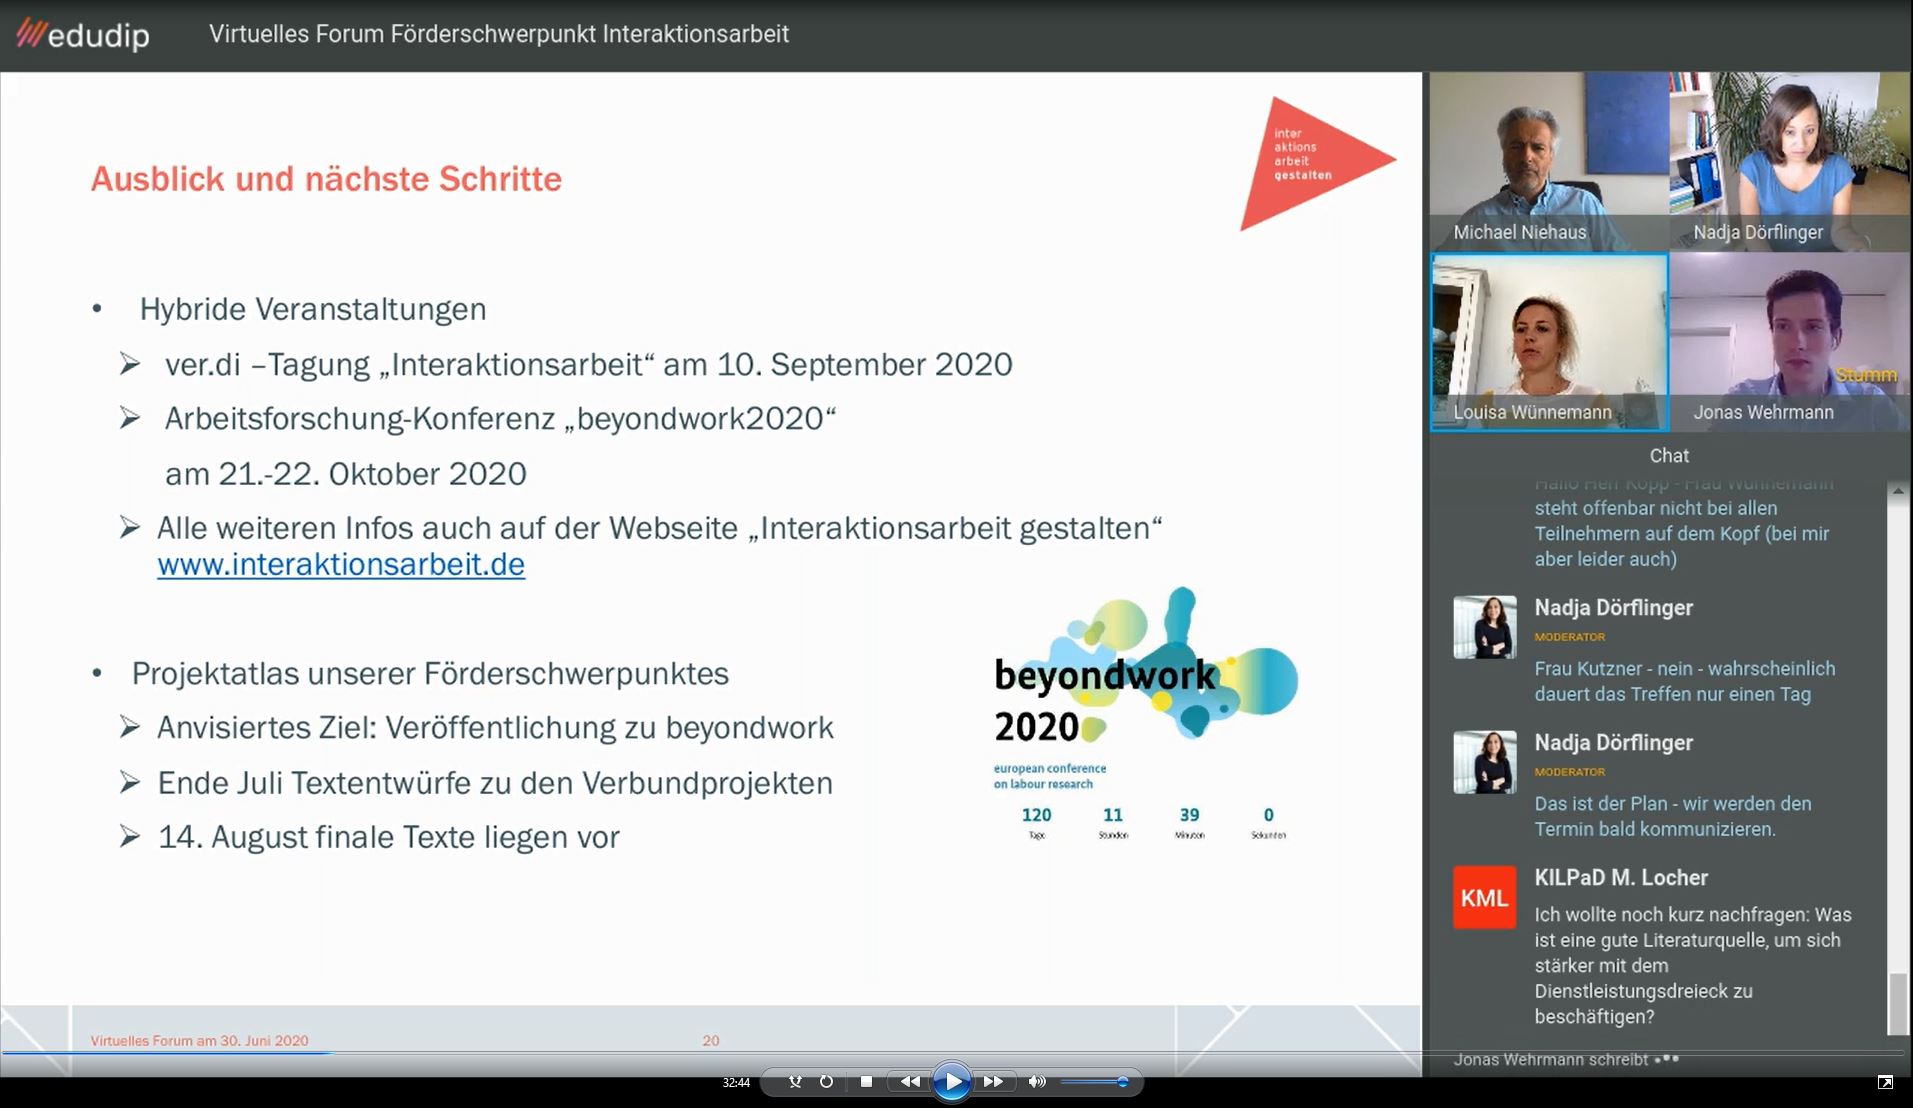
Task: Click the fast forward button
Action: coord(993,1082)
